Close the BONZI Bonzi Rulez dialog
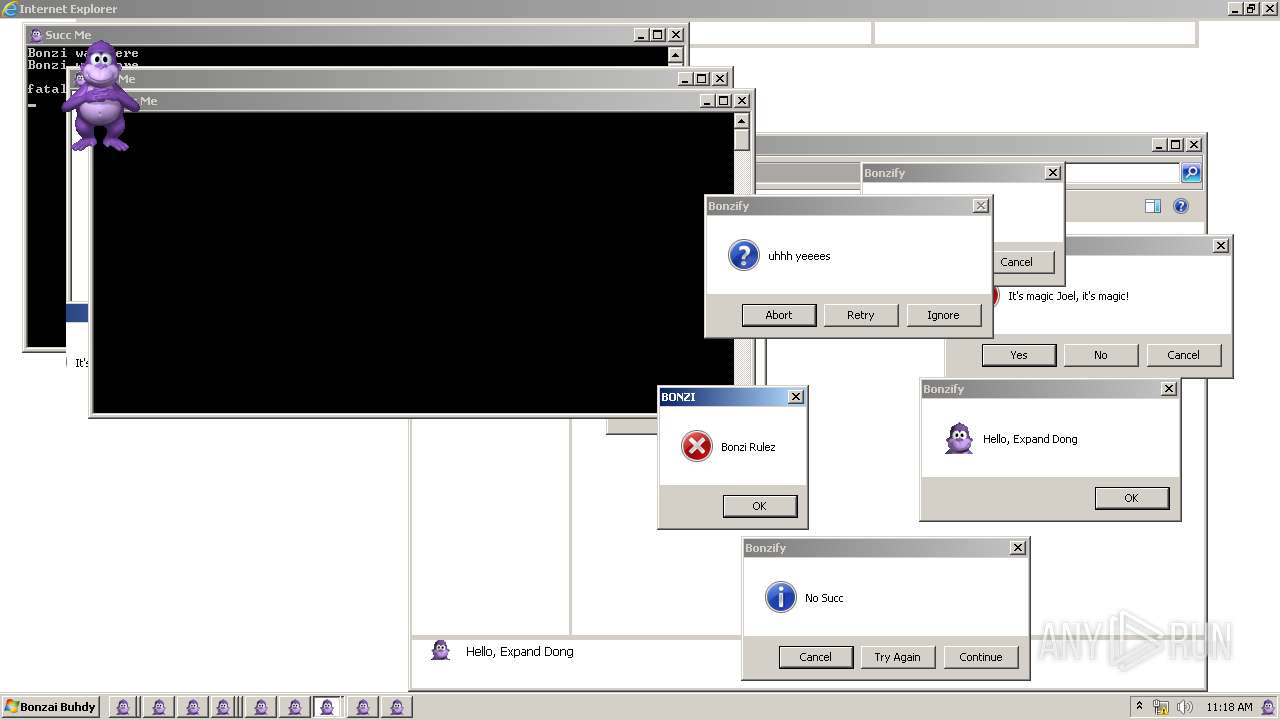 tap(796, 397)
